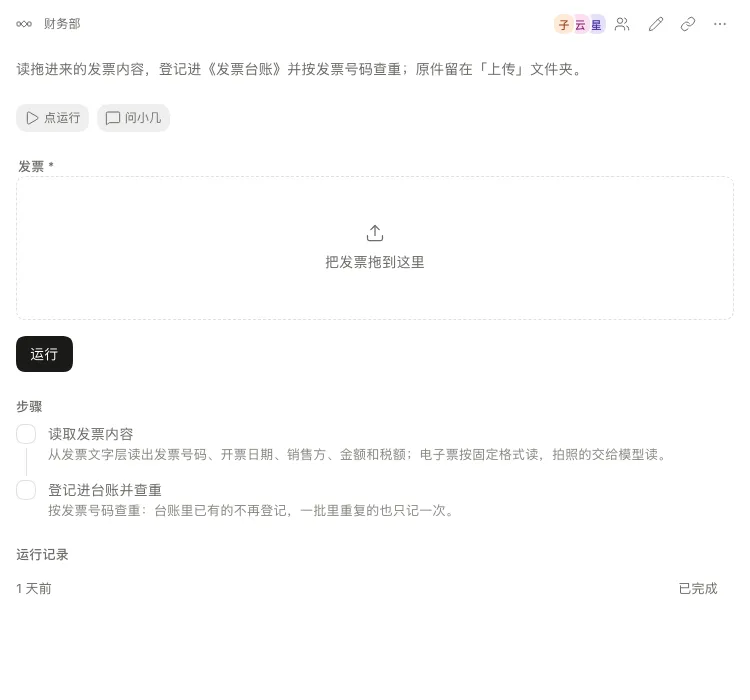
Task: Click the 把发票拖到这里 upload area
Action: tap(375, 248)
